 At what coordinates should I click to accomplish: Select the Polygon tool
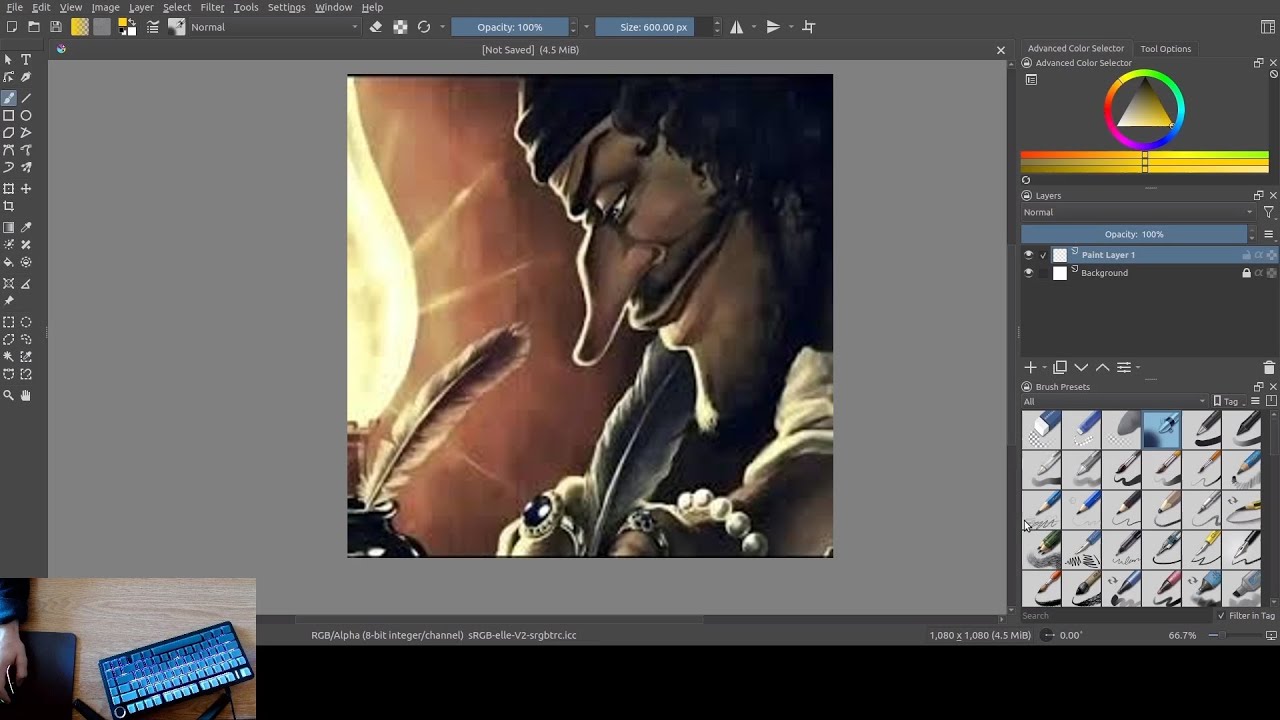point(9,133)
